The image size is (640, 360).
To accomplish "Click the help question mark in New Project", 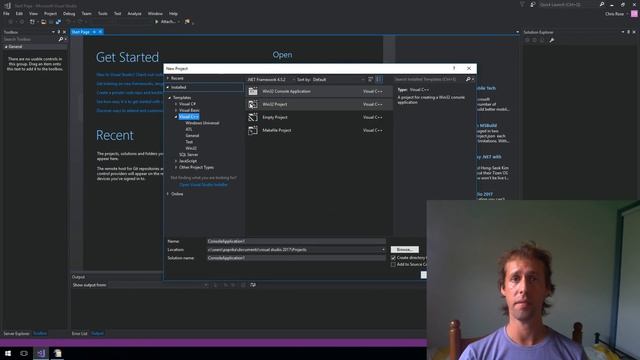I will coord(454,68).
